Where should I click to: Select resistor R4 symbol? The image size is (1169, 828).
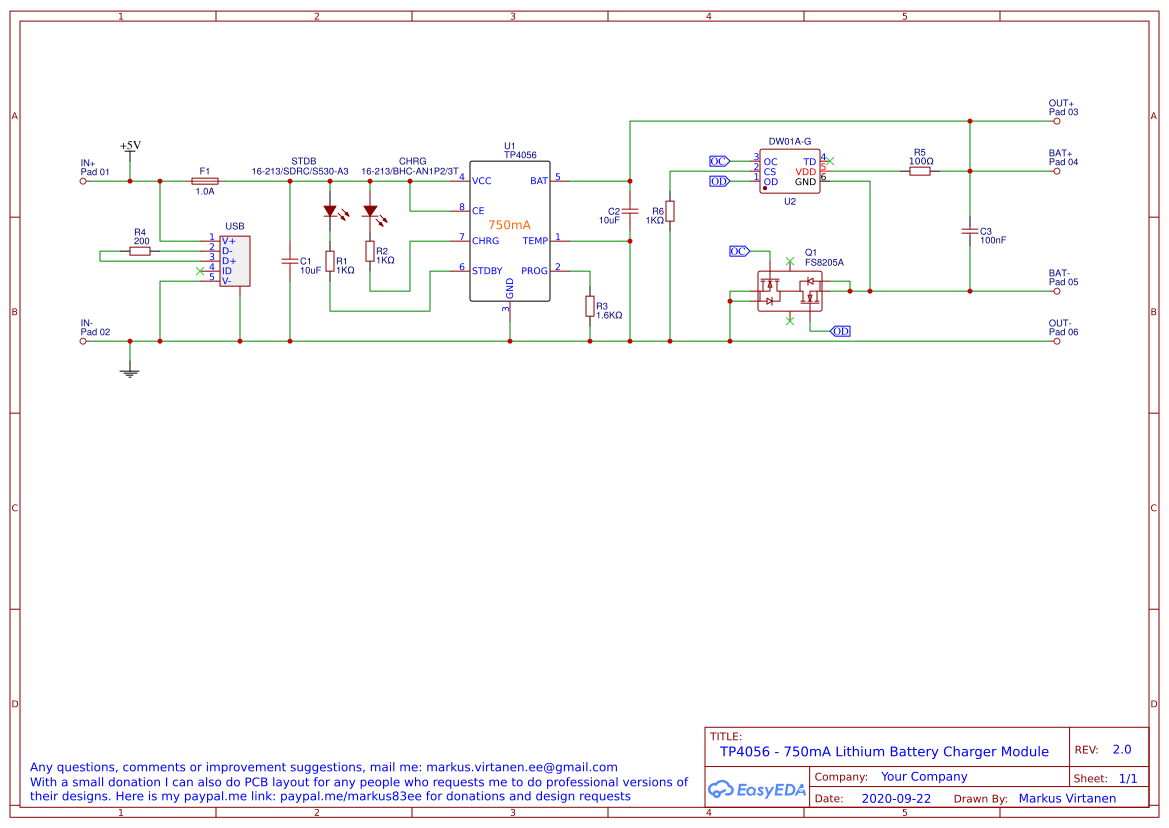pyautogui.click(x=140, y=251)
